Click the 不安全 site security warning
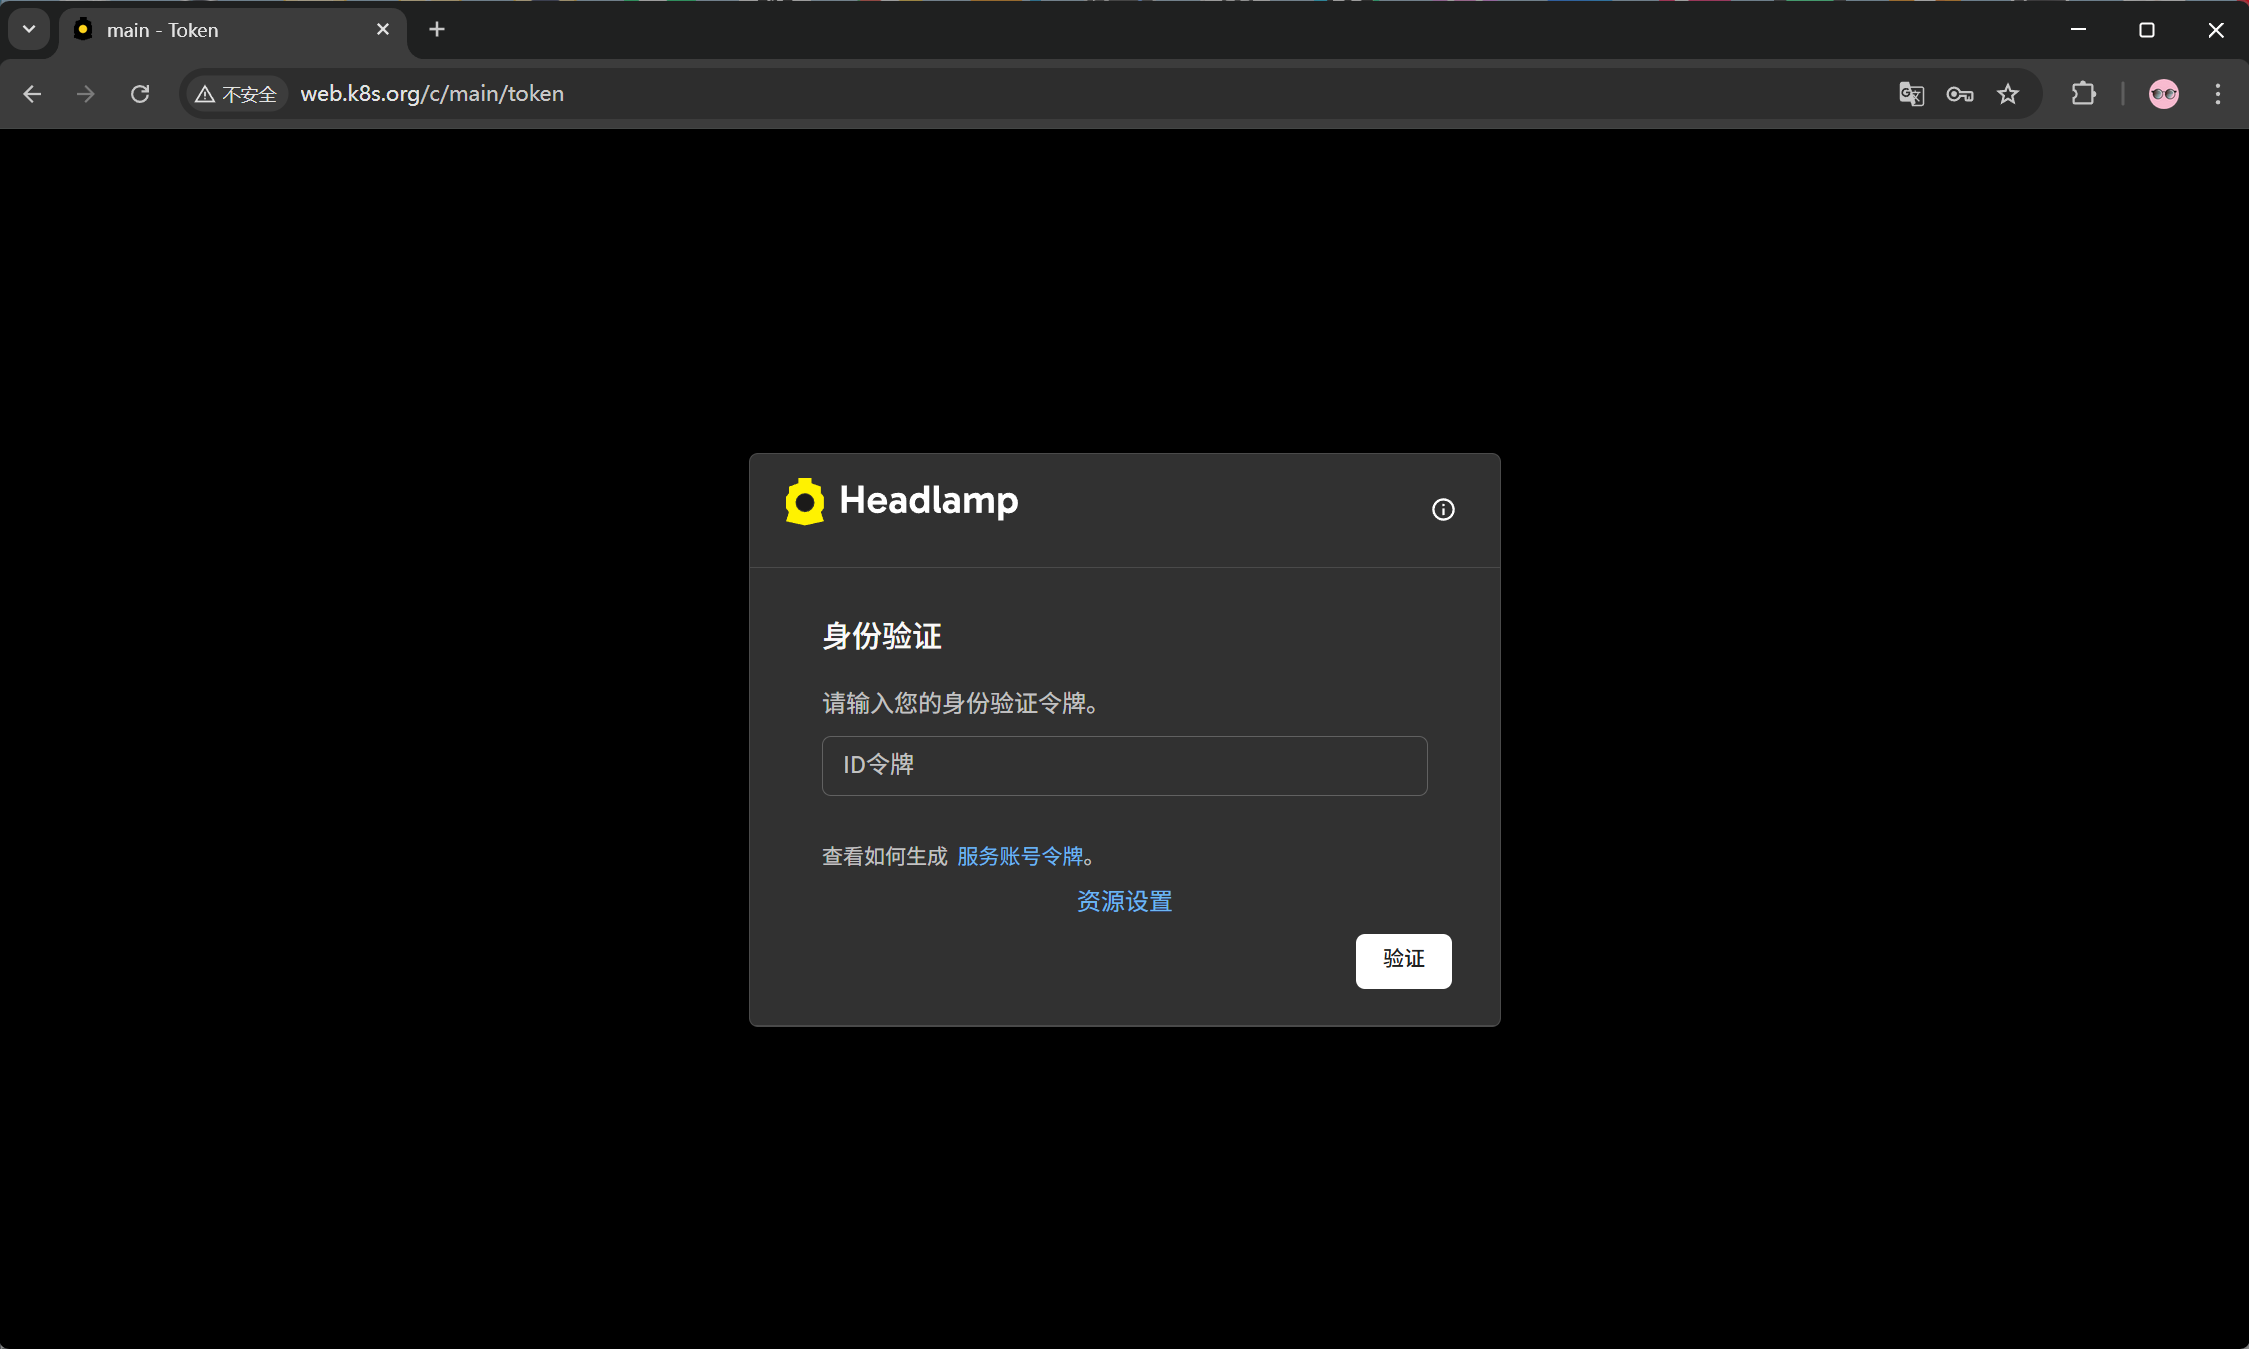The height and width of the screenshot is (1349, 2249). 237,94
